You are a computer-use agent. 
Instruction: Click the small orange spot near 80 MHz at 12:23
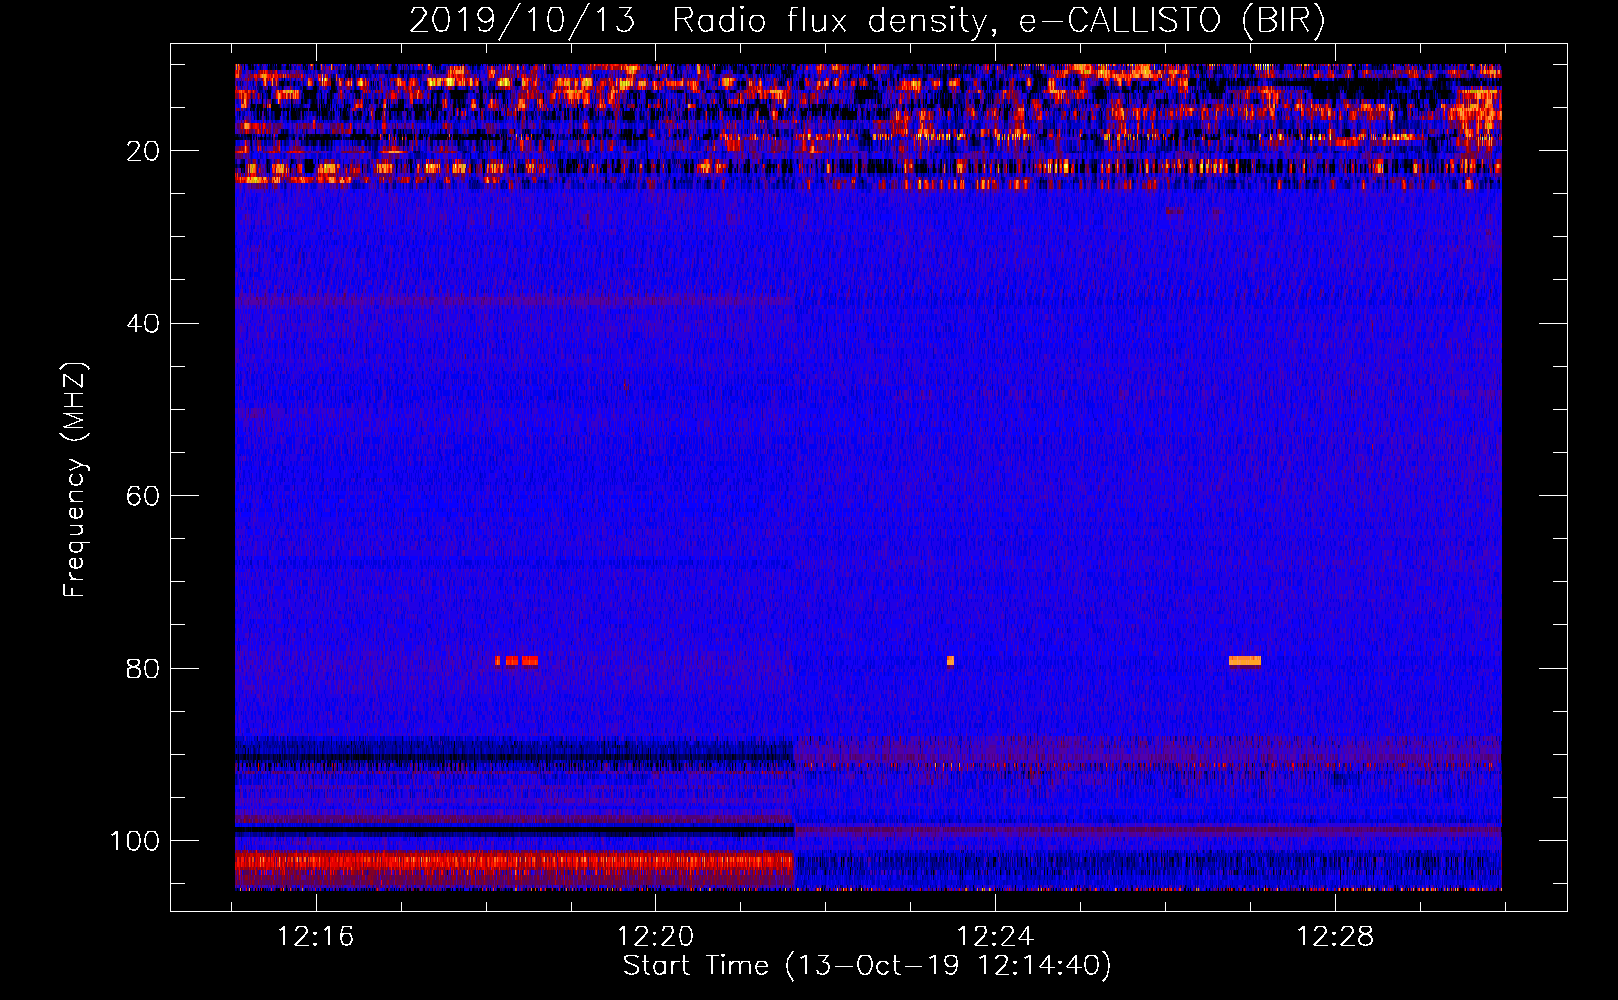(x=950, y=661)
